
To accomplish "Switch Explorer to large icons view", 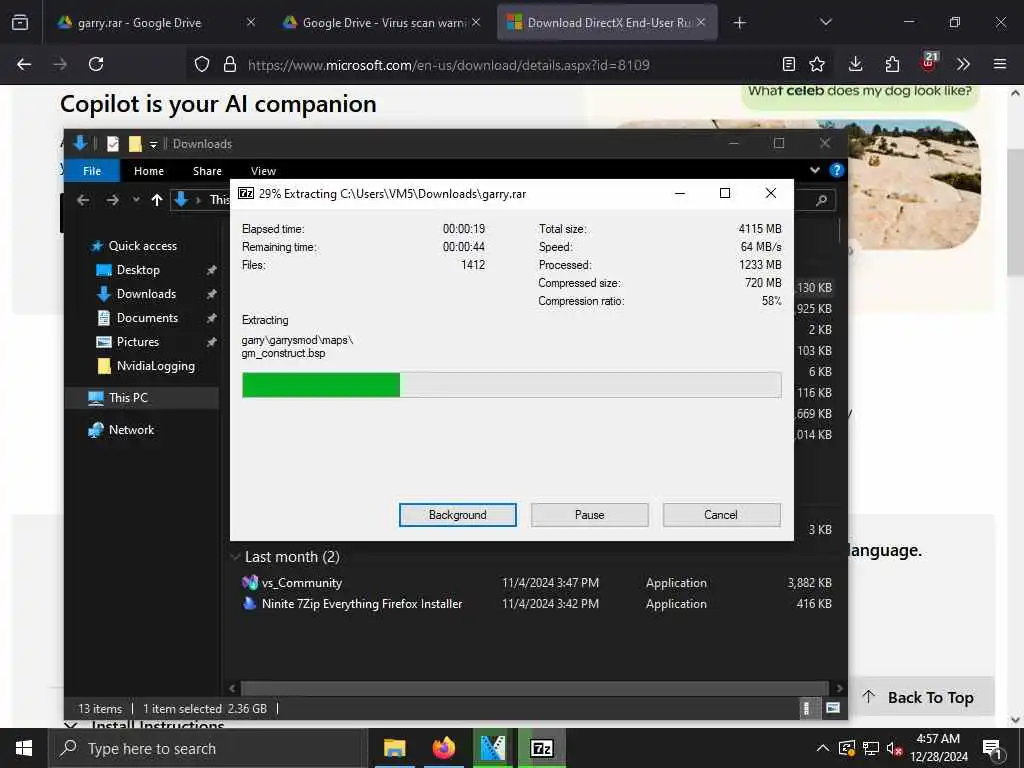I will pyautogui.click(x=832, y=708).
